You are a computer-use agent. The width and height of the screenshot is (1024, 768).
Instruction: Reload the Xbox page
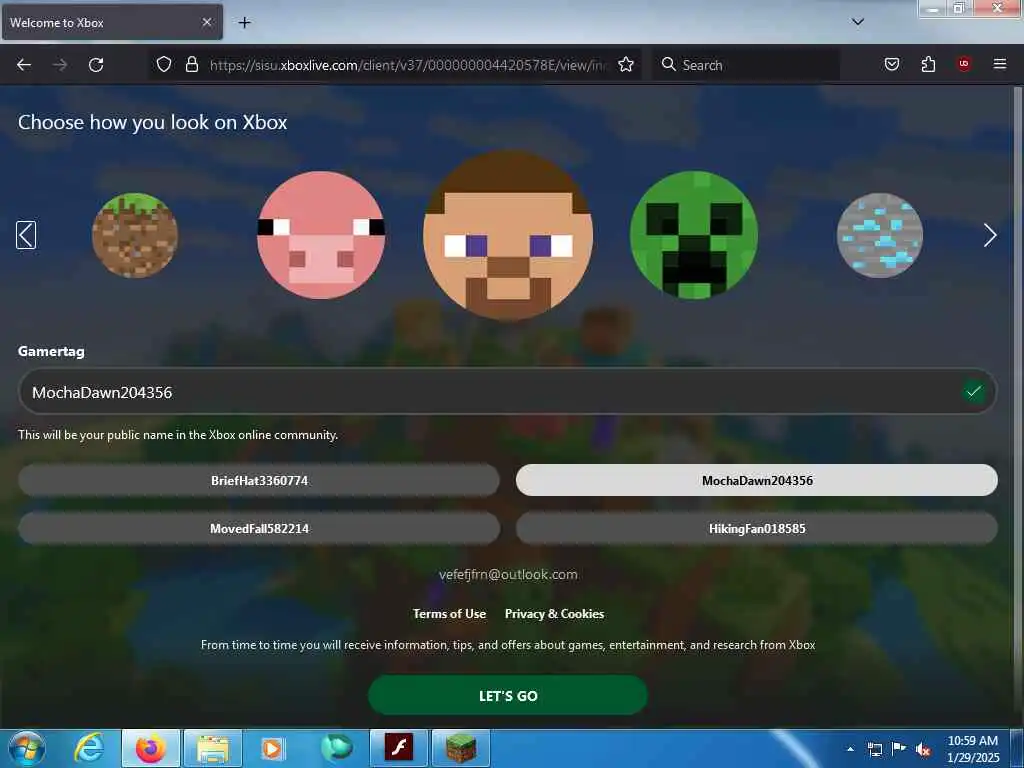click(x=96, y=65)
